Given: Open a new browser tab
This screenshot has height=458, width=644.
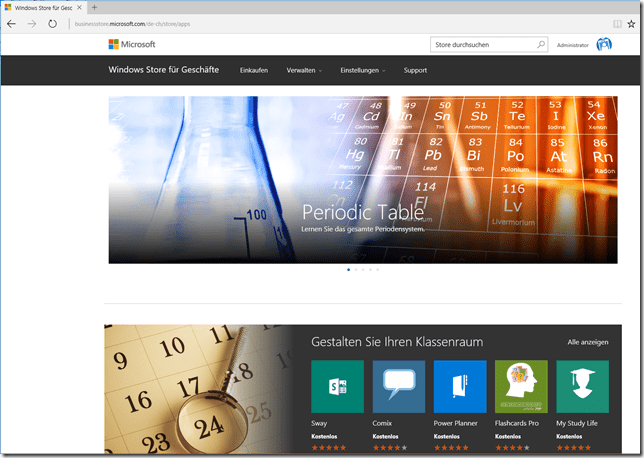Looking at the screenshot, I should point(94,7).
